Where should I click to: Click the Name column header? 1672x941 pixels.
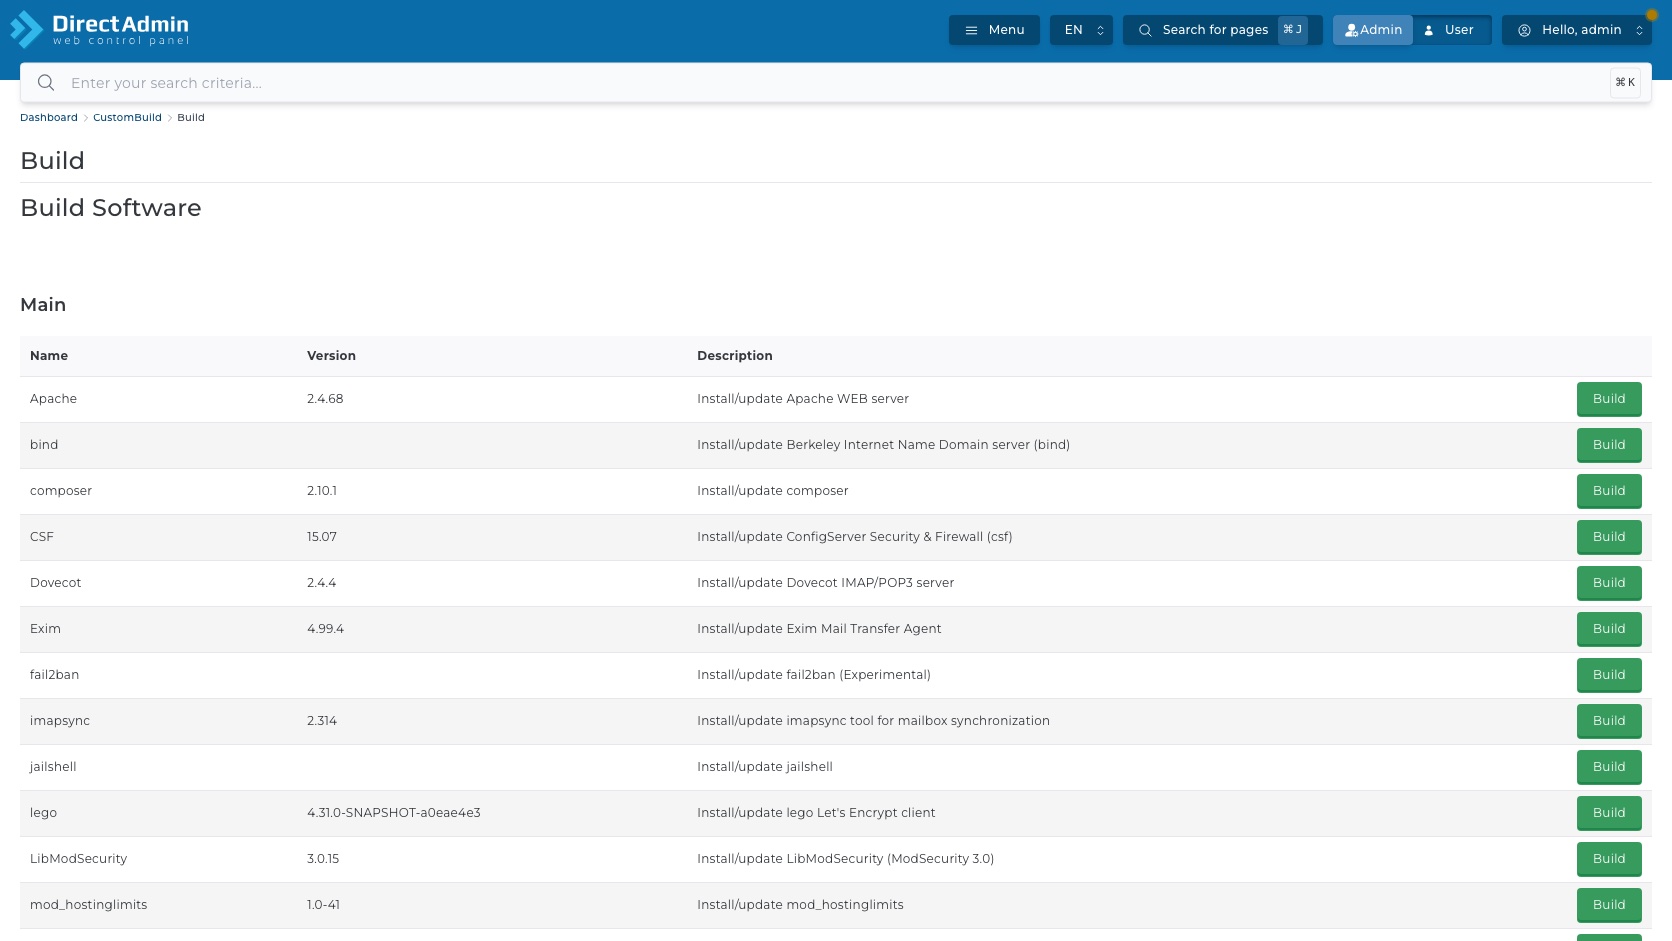pos(49,356)
